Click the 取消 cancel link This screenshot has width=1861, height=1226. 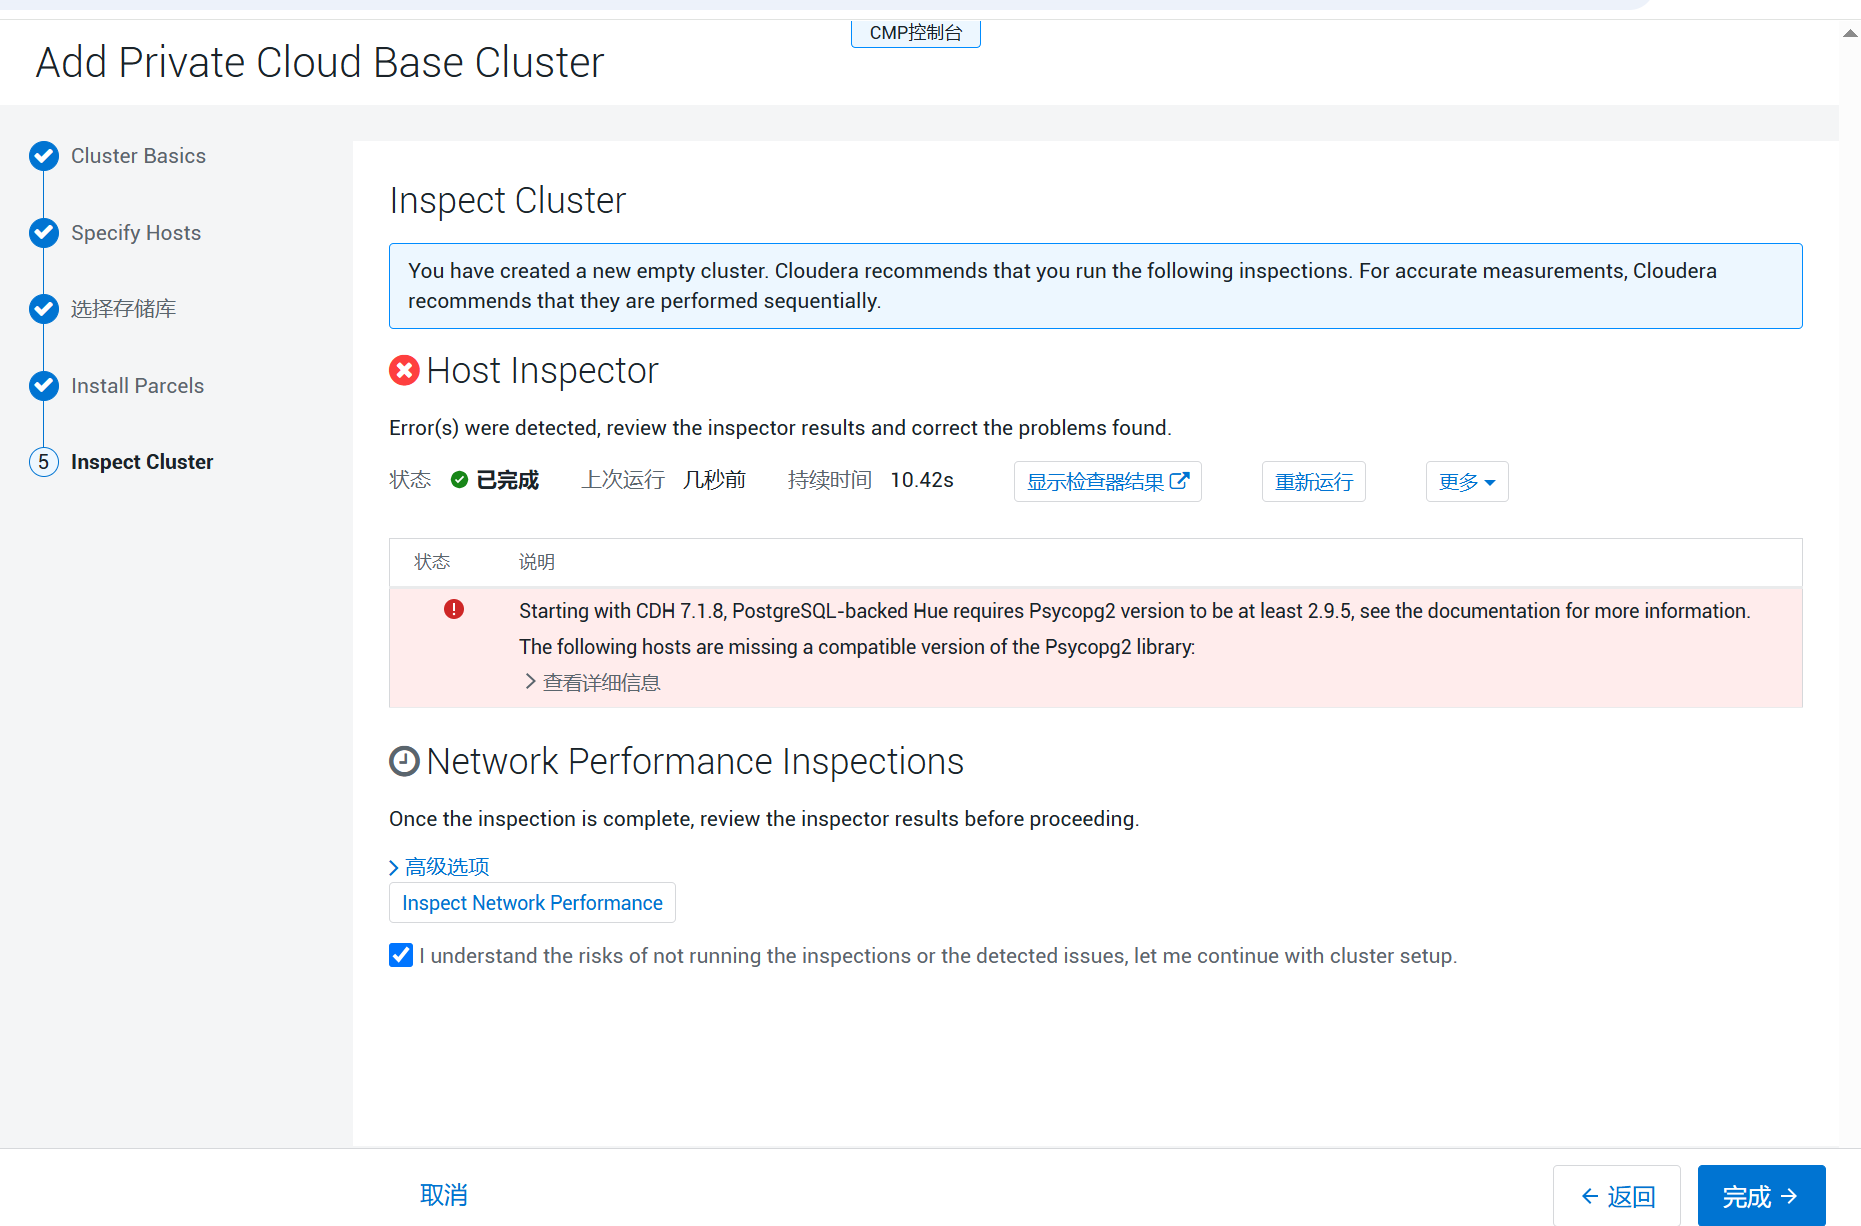(x=444, y=1195)
